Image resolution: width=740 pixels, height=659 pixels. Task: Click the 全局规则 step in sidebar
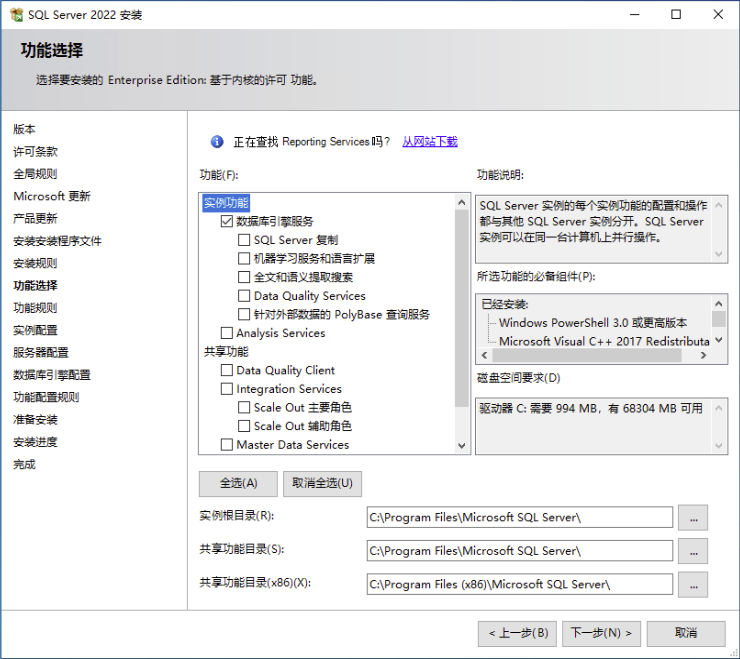tap(35, 174)
